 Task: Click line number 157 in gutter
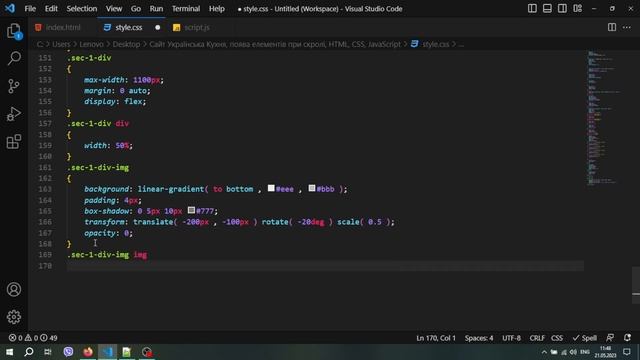45,123
